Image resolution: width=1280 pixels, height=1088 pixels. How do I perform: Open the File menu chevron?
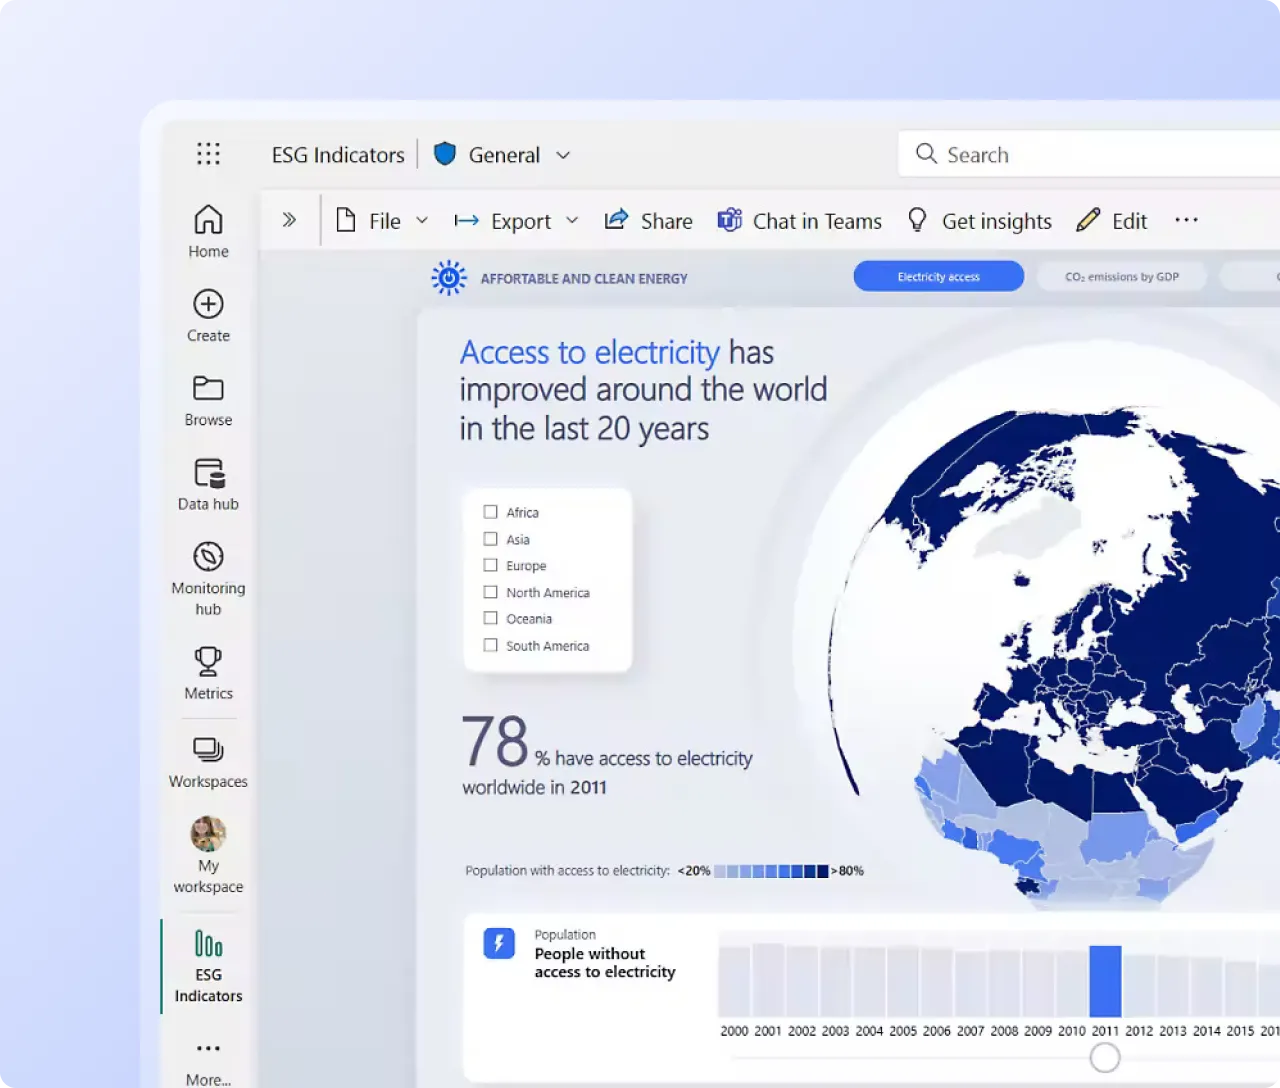point(422,221)
